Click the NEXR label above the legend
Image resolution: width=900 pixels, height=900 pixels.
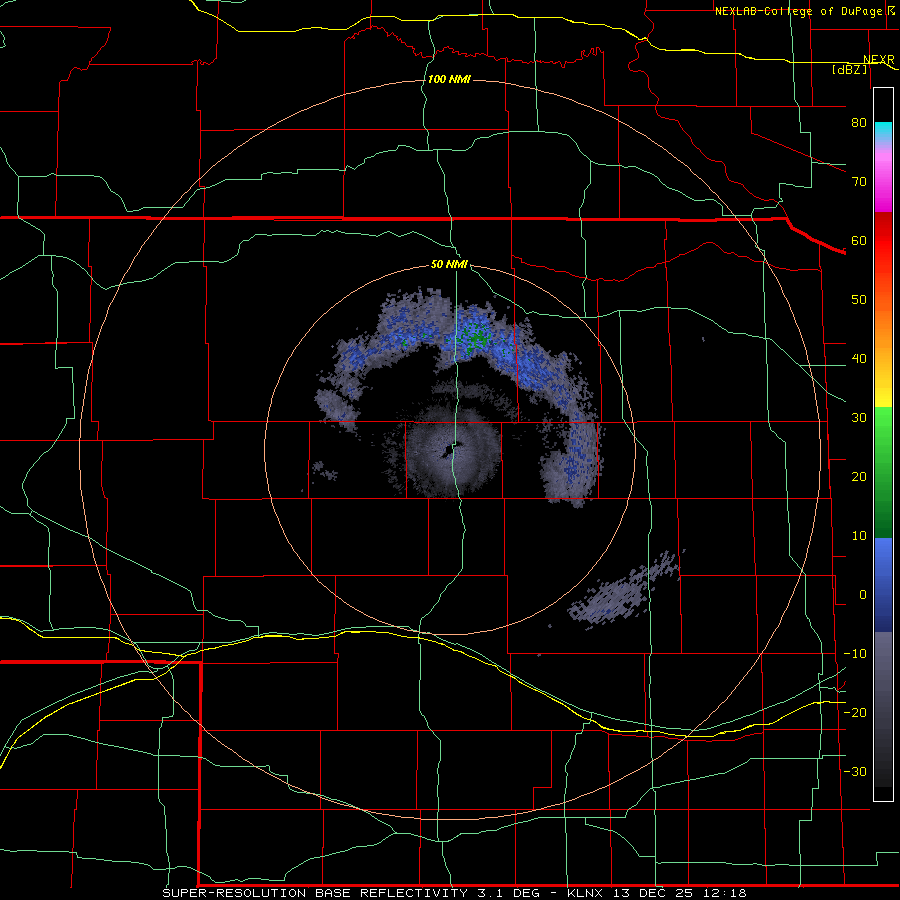click(x=878, y=59)
